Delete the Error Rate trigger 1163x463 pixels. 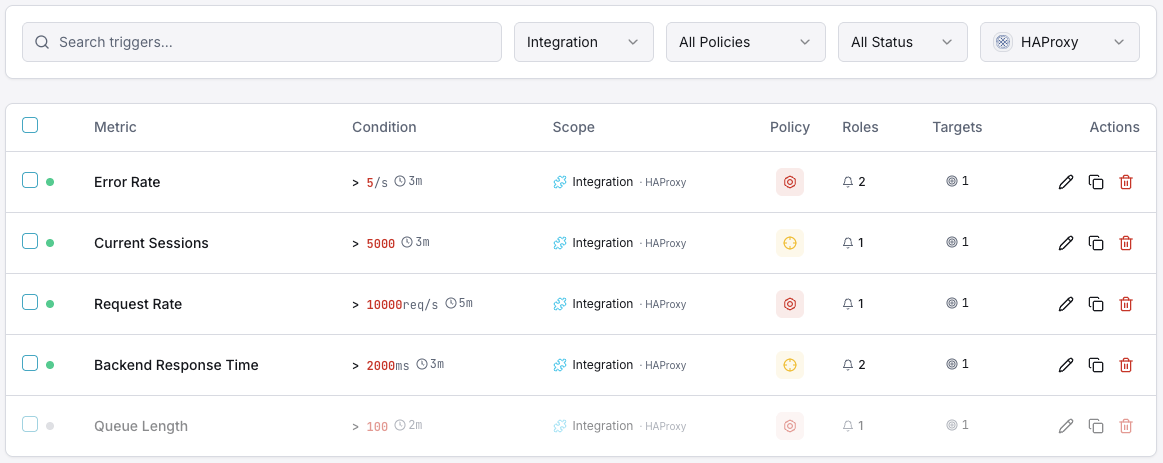point(1126,182)
